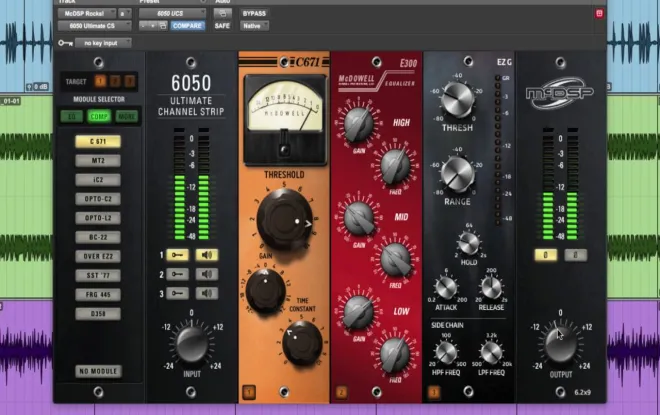This screenshot has height=415, width=660.
Task: Select the C 671 module
Action: click(x=98, y=141)
